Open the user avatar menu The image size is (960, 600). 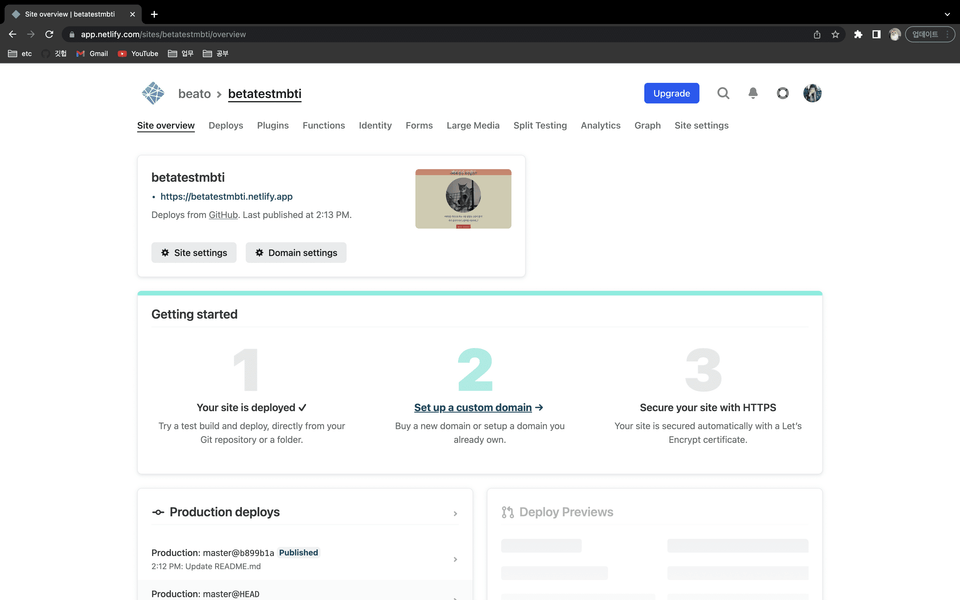tap(812, 93)
